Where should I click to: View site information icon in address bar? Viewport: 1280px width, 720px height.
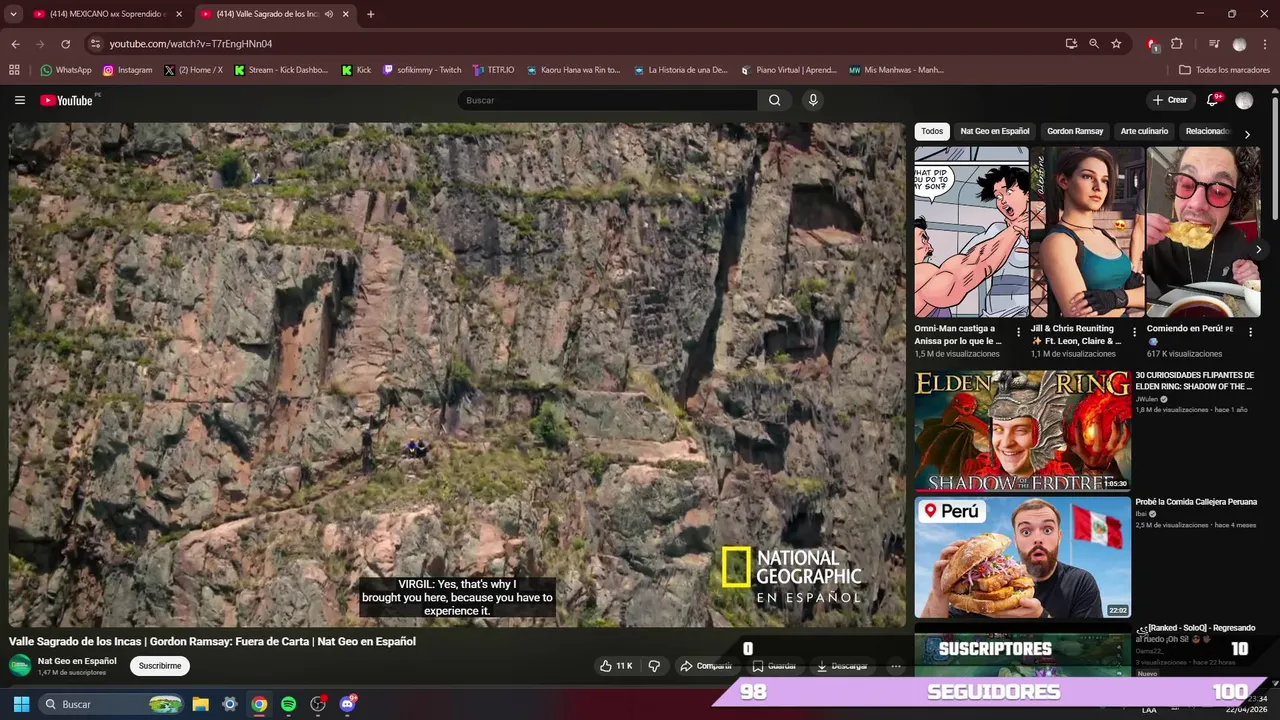(x=95, y=44)
